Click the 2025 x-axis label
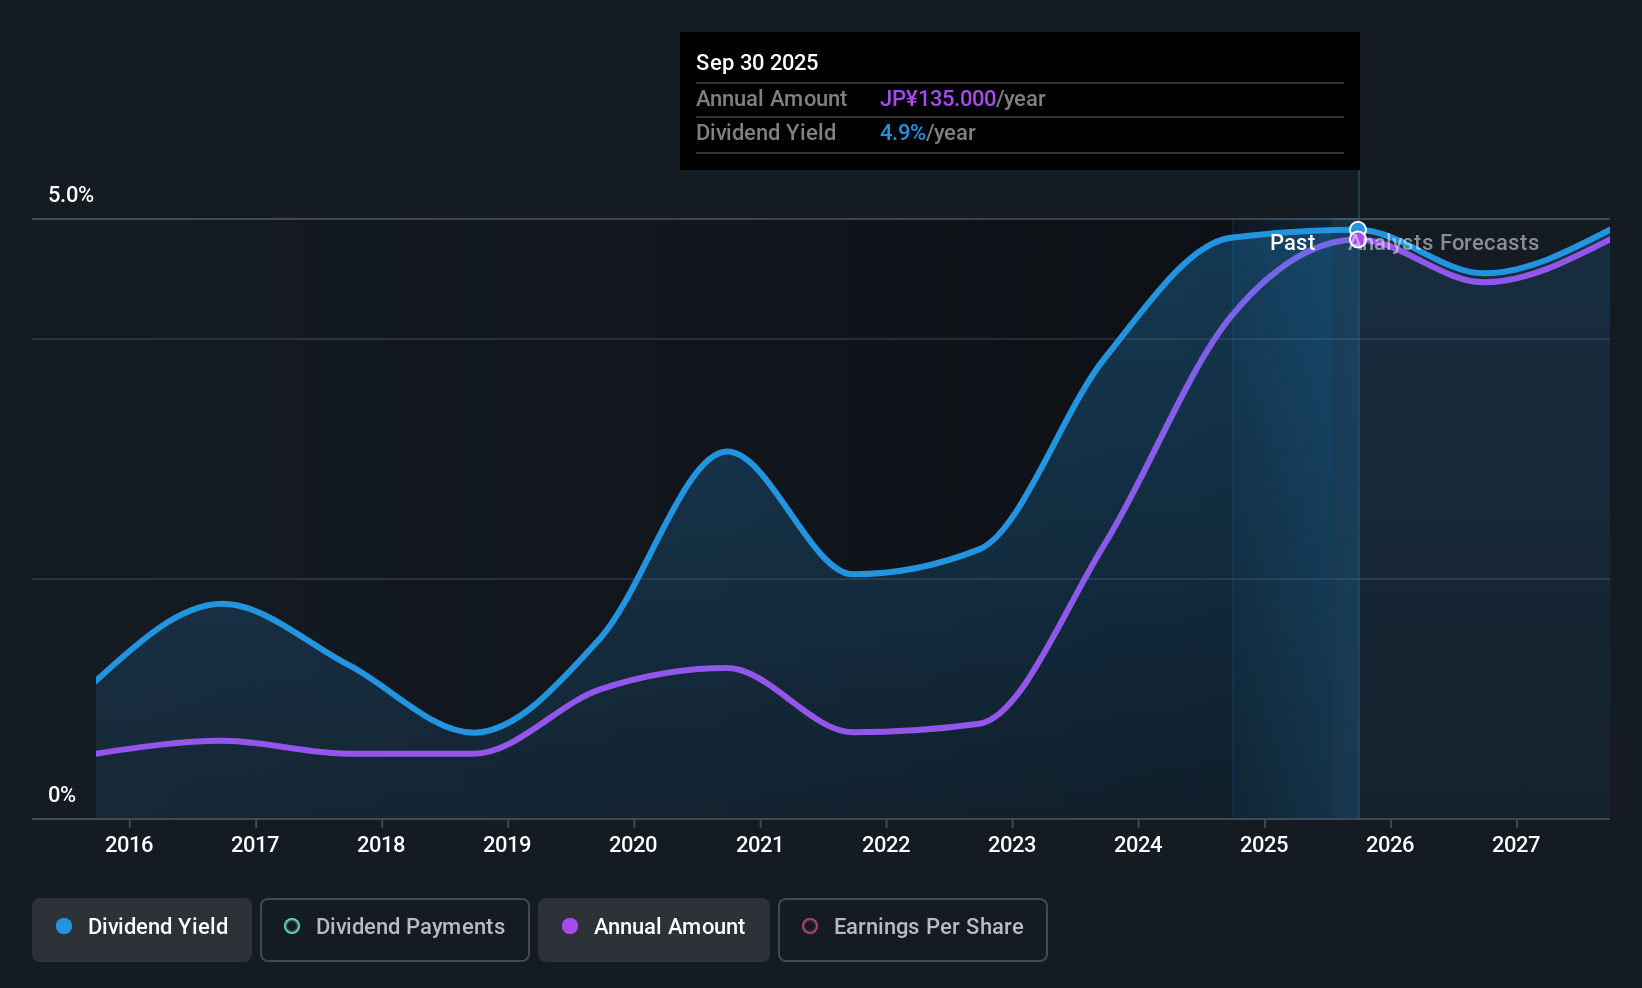1642x988 pixels. click(x=1264, y=845)
